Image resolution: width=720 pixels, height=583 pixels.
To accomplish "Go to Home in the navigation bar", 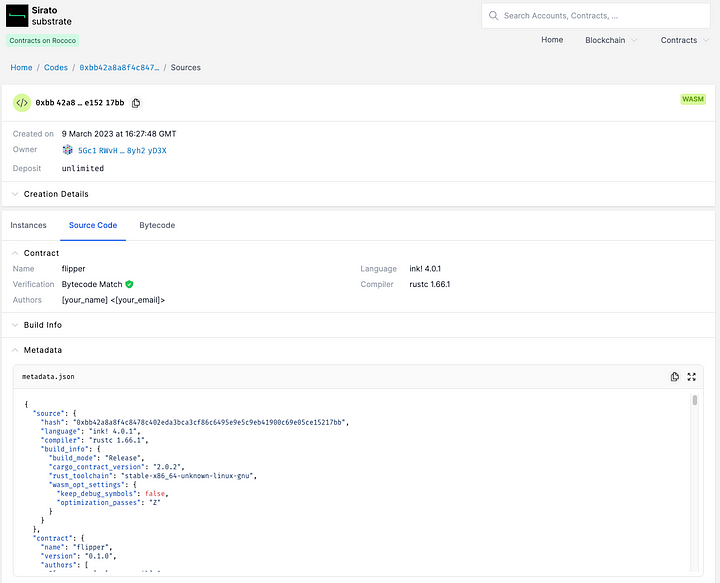I will 552,40.
